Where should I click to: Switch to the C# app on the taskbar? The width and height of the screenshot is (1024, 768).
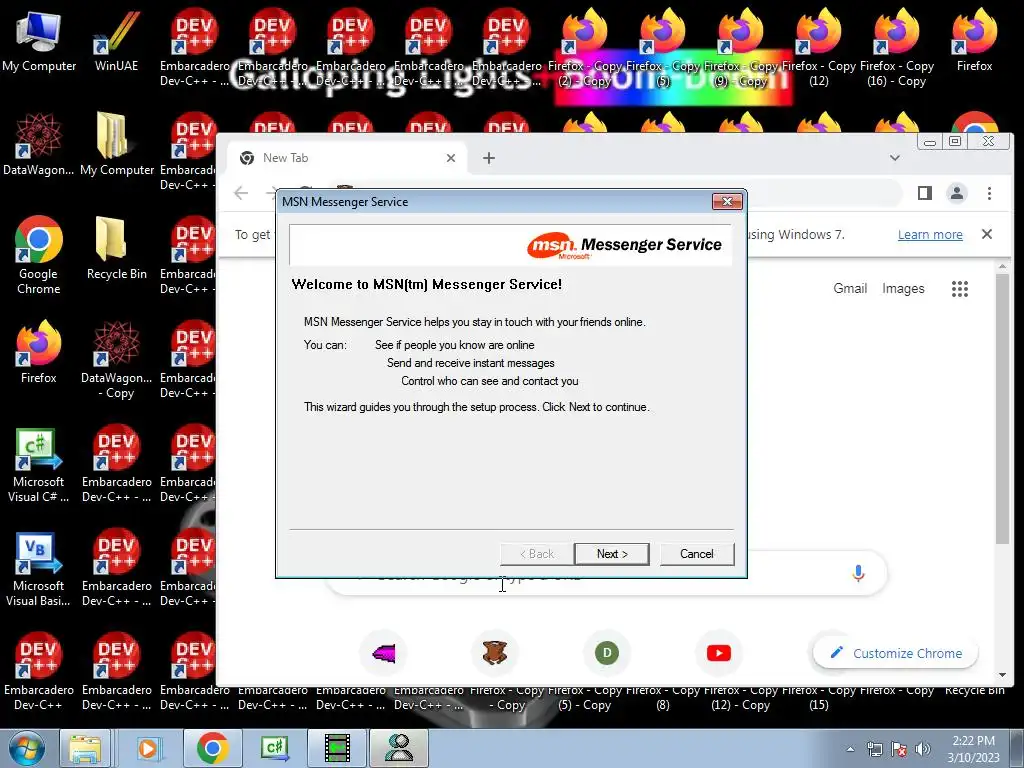pos(274,748)
